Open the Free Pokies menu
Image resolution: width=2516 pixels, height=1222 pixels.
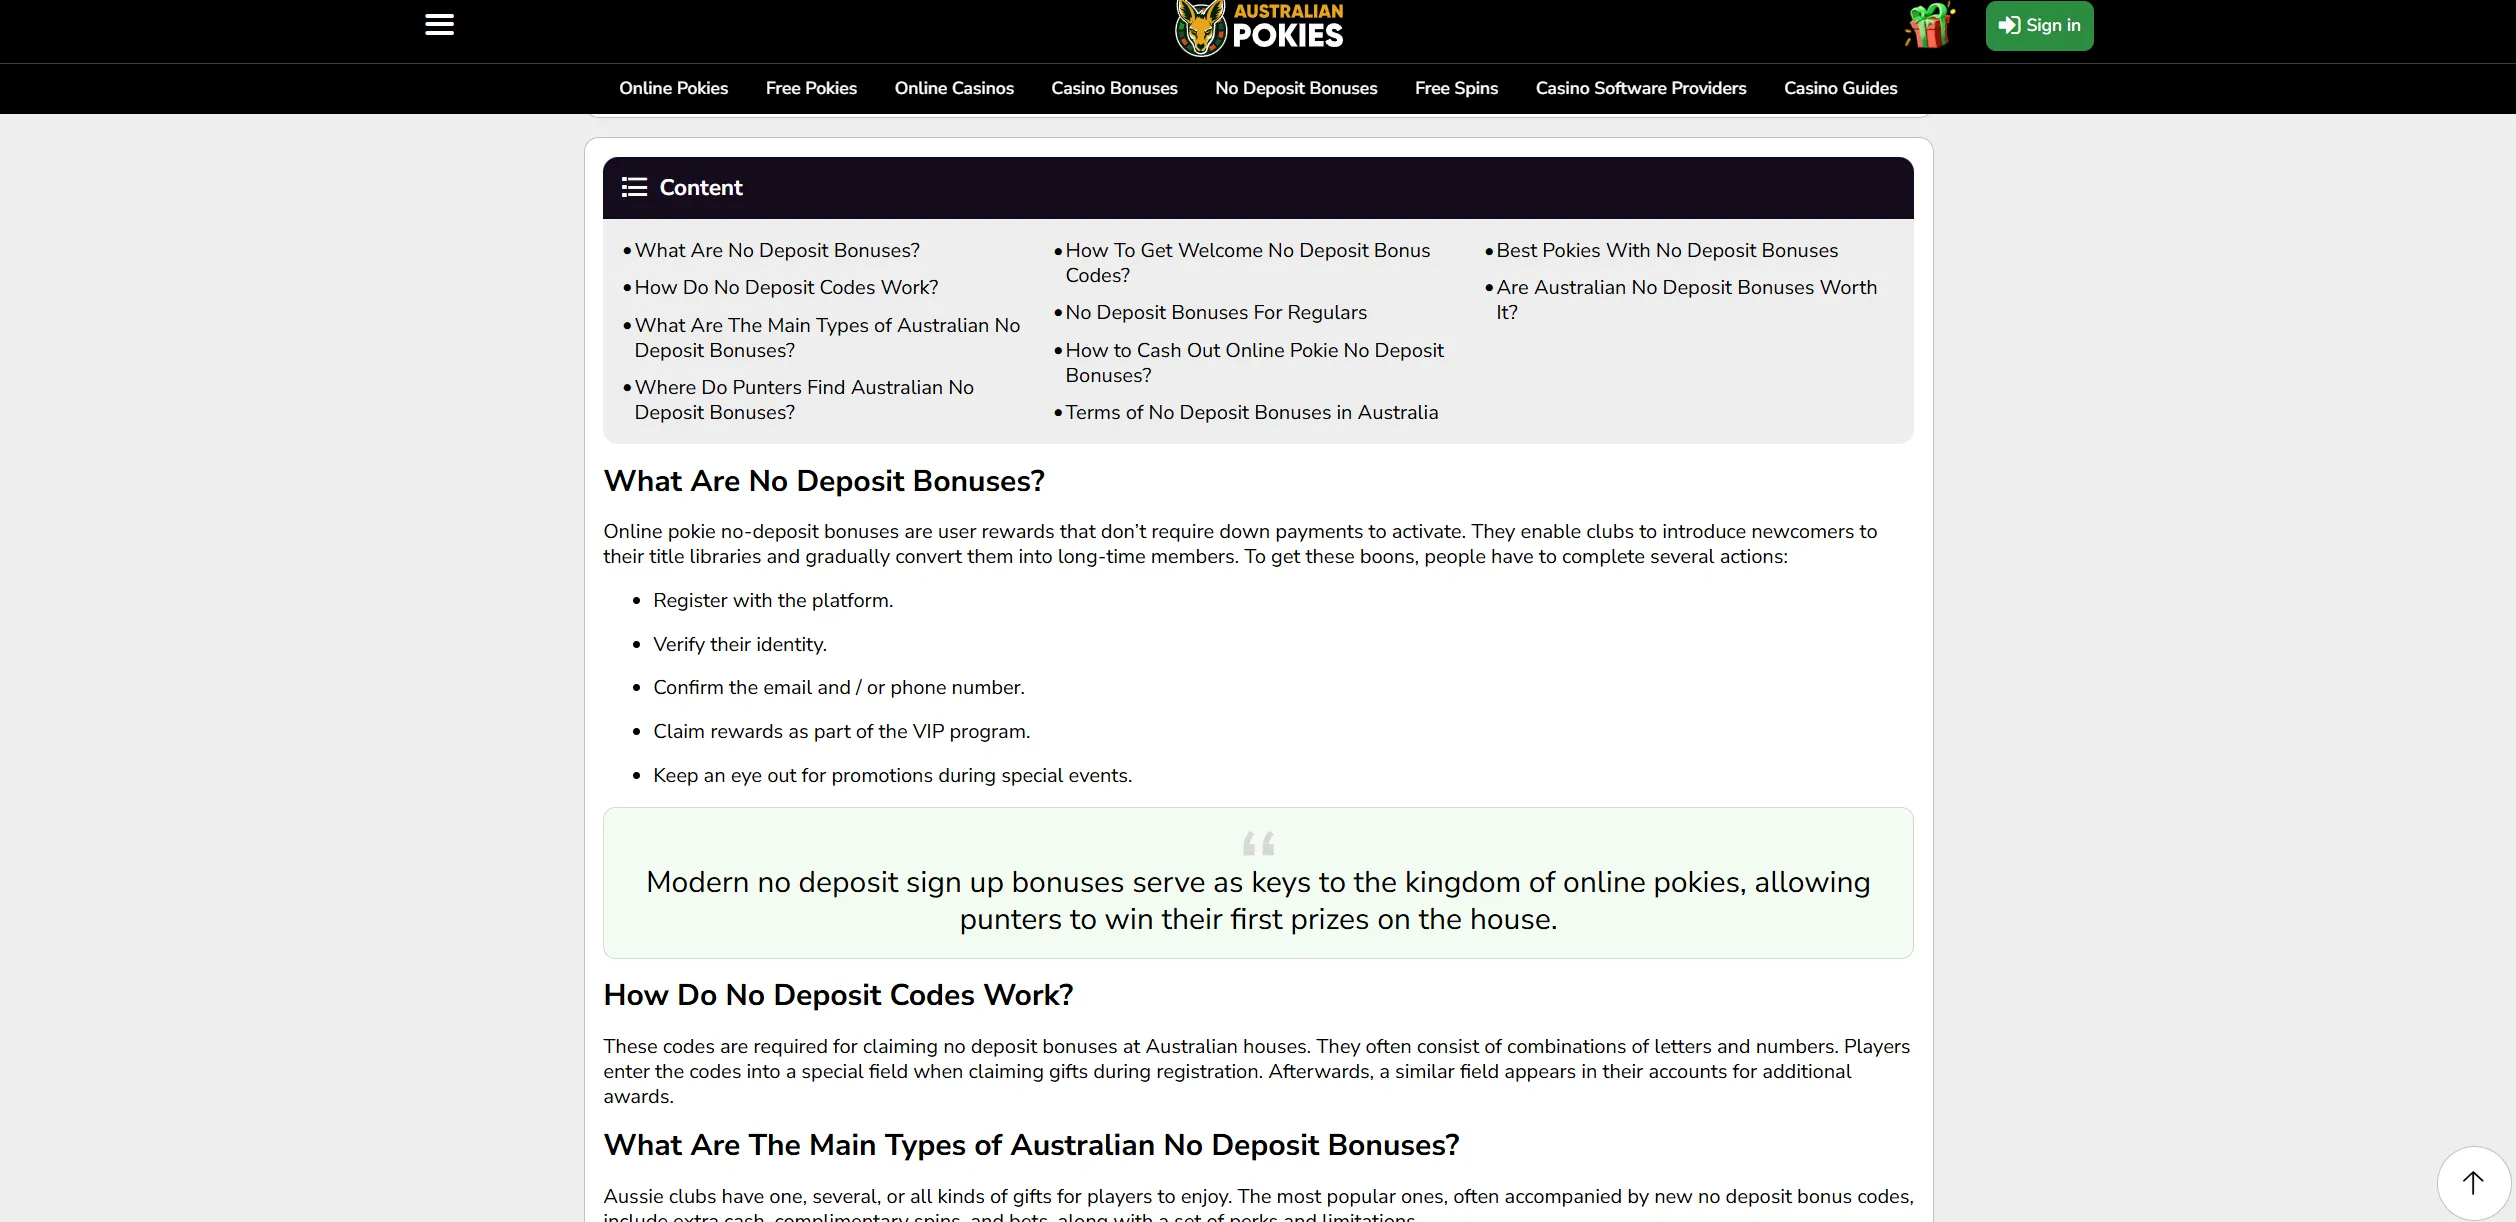click(x=811, y=88)
